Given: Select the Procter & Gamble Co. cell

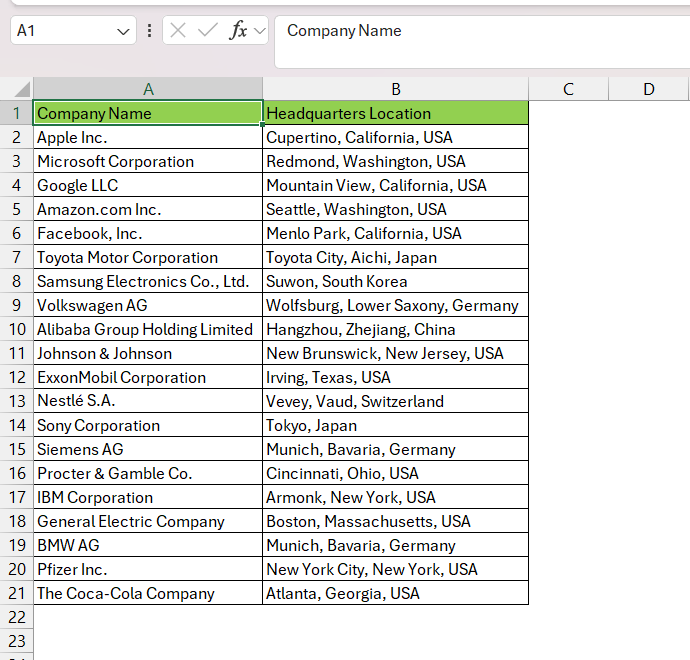Looking at the screenshot, I should 148,473.
